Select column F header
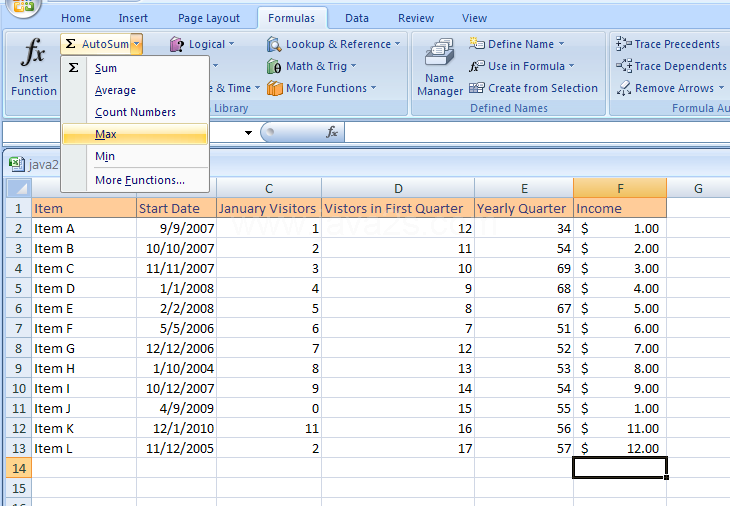The width and height of the screenshot is (730, 506). (x=620, y=189)
